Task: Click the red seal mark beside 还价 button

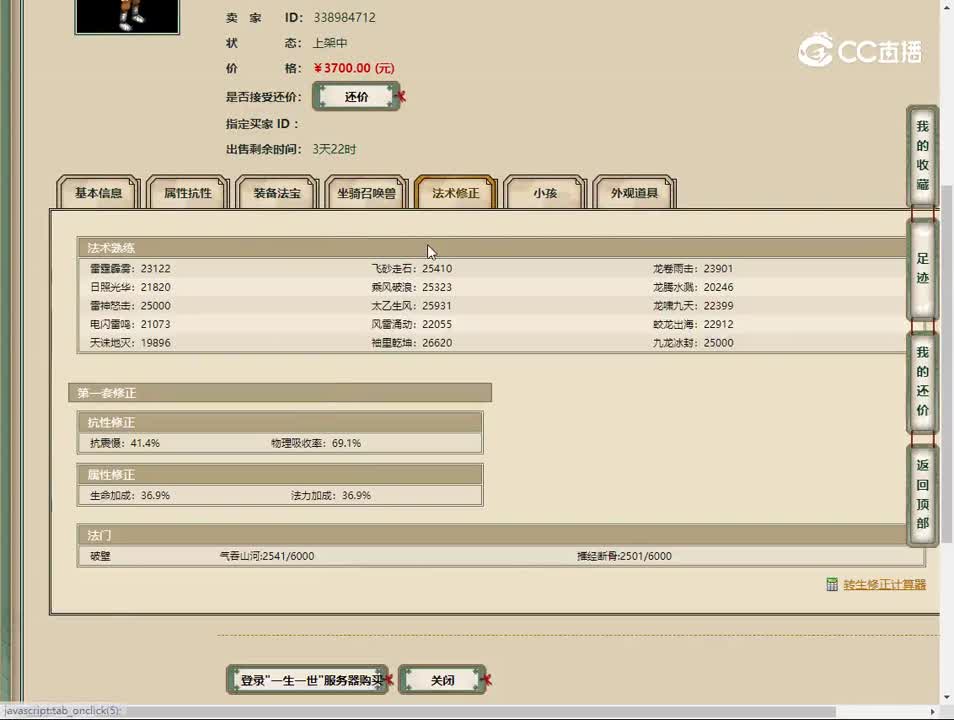Action: [401, 96]
